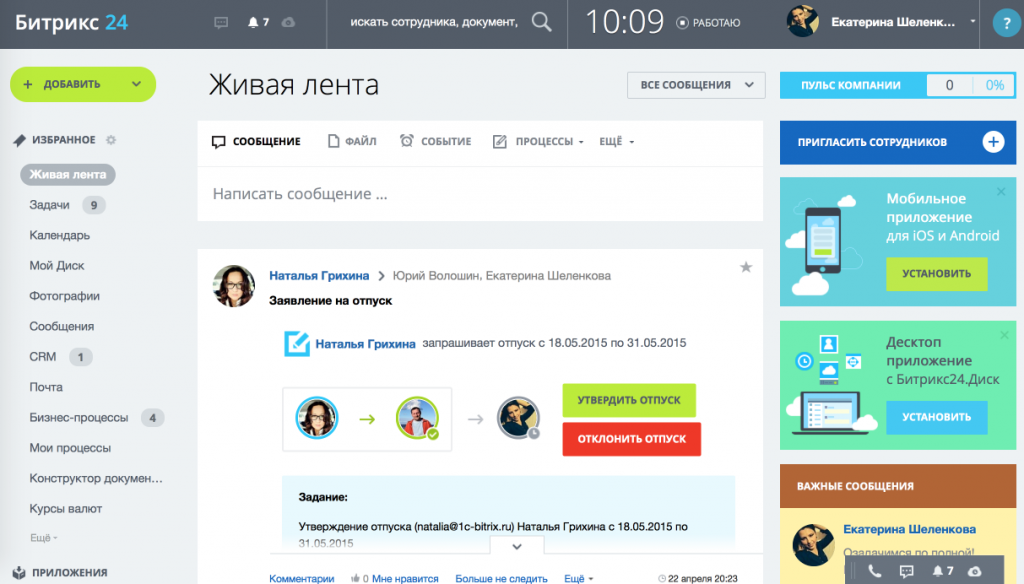Open the ЕЩЁ dropdown in post composer
The width and height of the screenshot is (1024, 584).
click(616, 142)
